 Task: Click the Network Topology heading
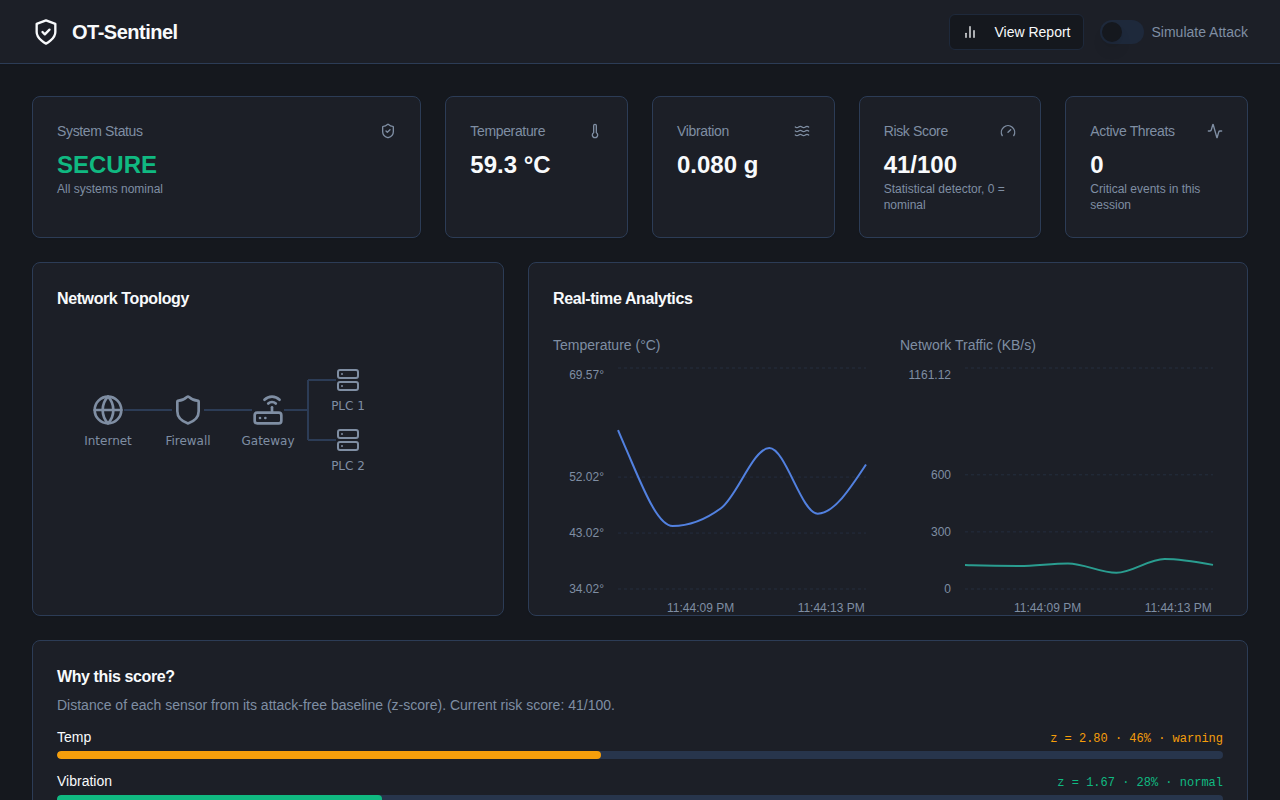point(123,298)
